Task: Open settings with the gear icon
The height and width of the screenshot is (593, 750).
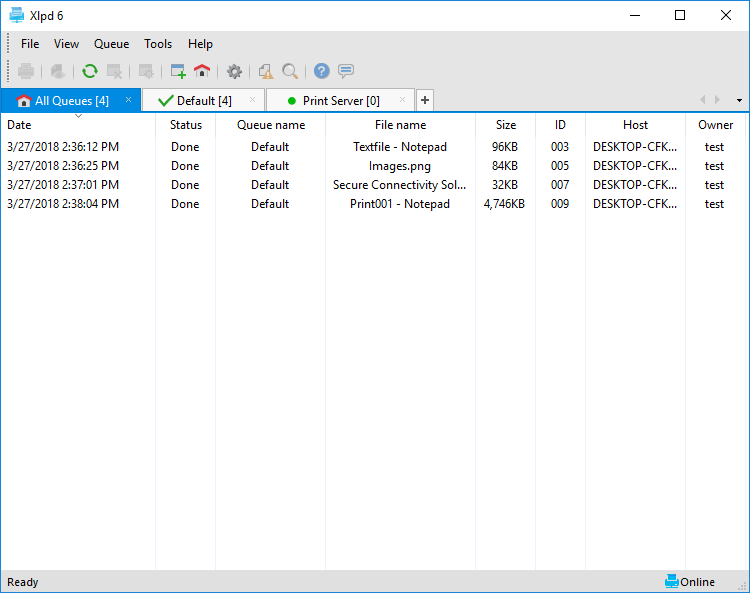Action: 234,71
